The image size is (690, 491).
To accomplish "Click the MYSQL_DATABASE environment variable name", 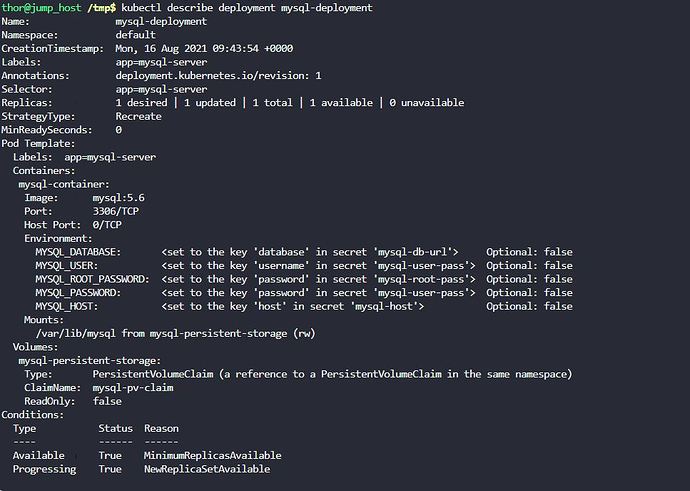I will (x=77, y=251).
